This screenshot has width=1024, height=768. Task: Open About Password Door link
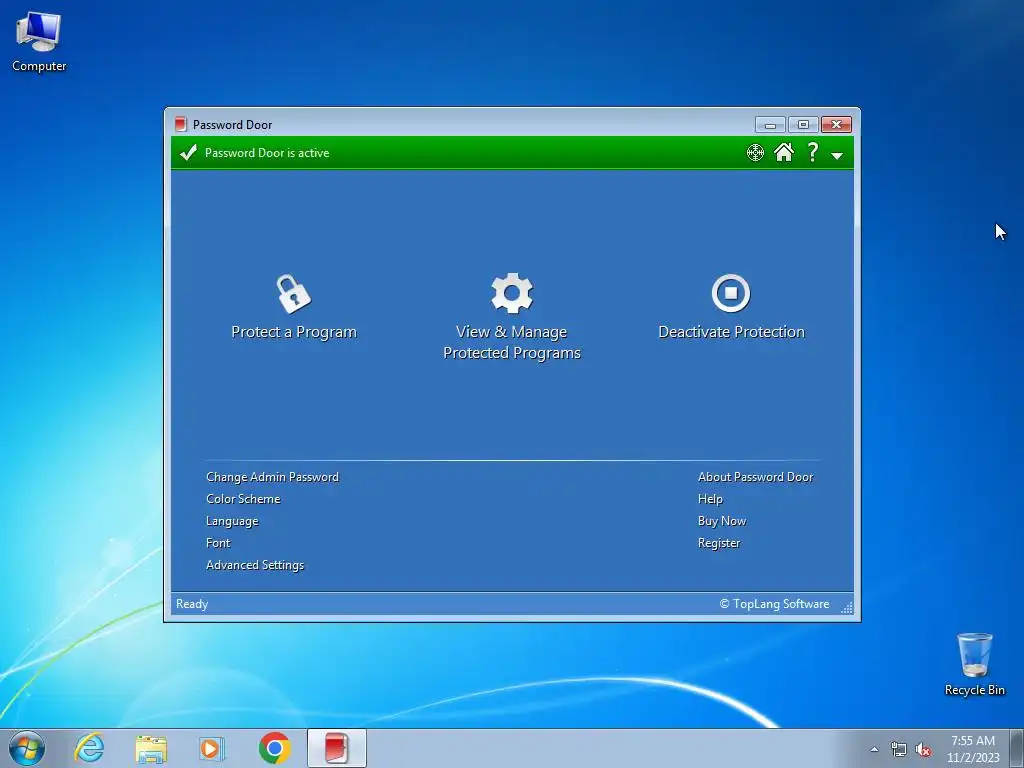[756, 477]
